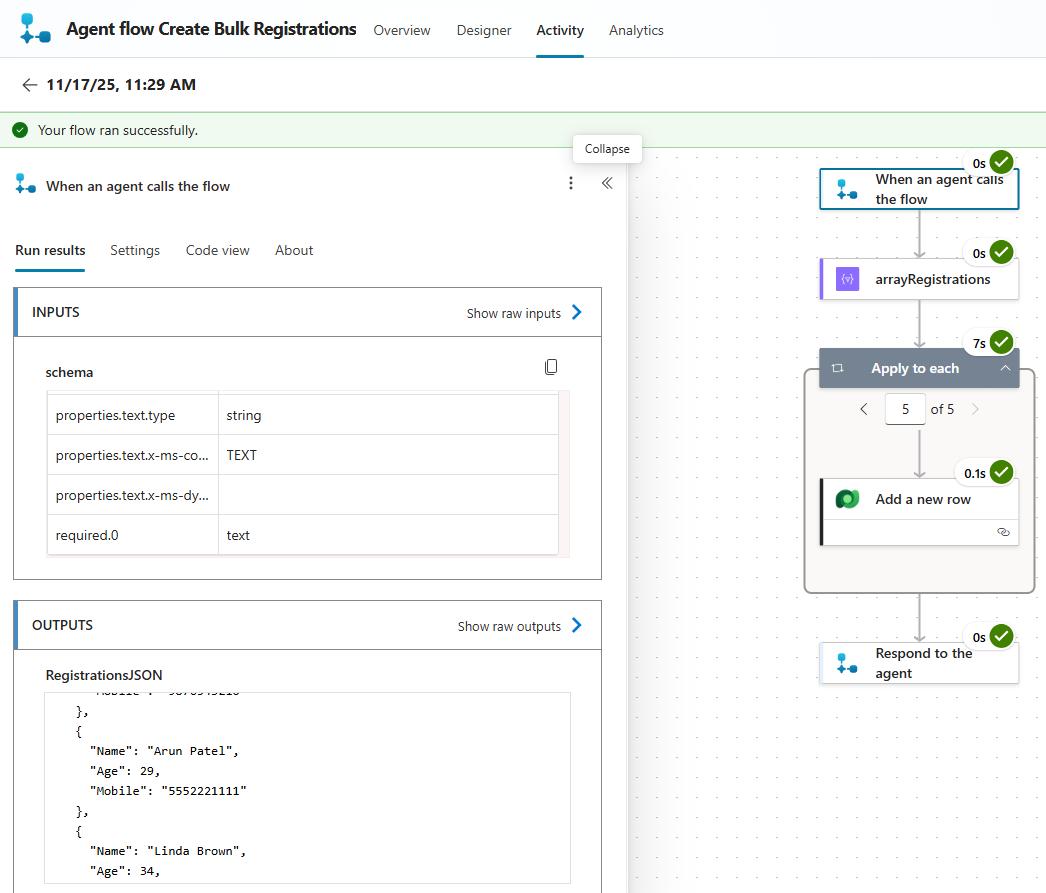The image size is (1046, 893).
Task: Expand Show raw outputs
Action: [x=520, y=626]
